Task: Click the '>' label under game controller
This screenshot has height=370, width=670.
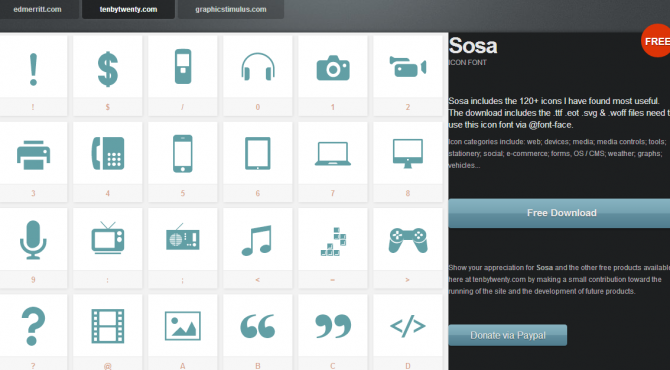Action: (x=408, y=280)
